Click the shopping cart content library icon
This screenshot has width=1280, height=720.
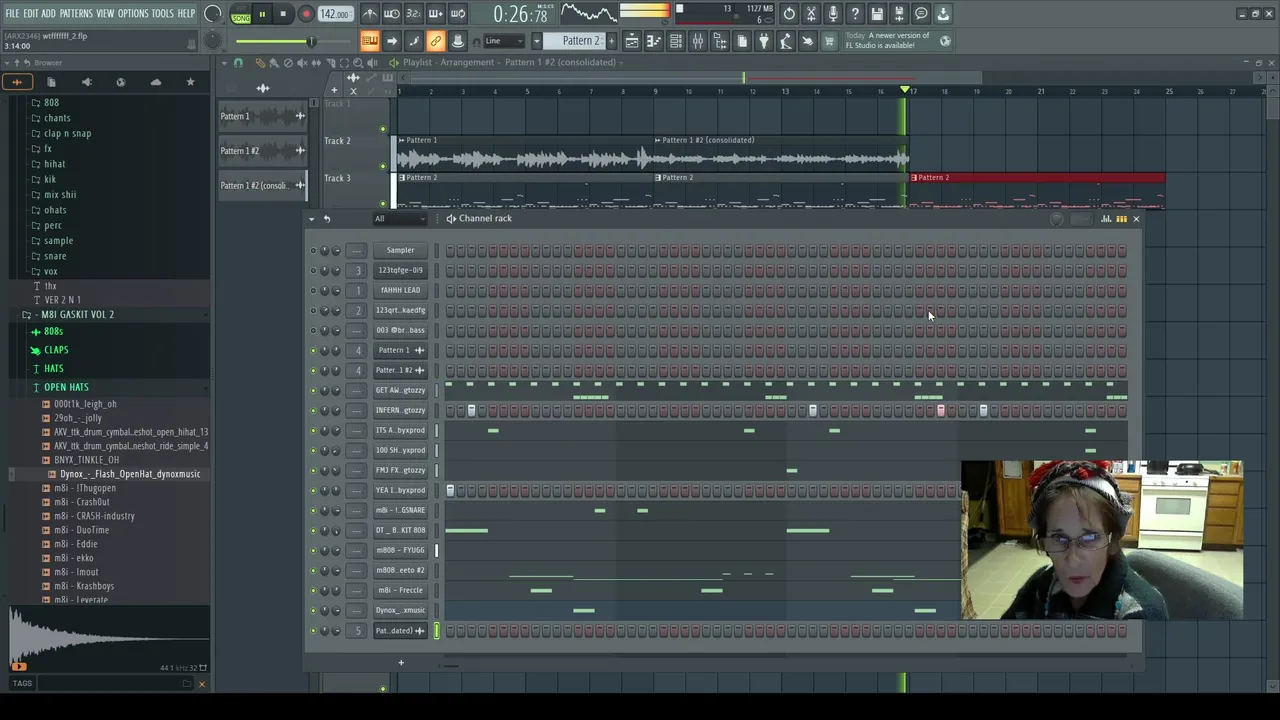tap(828, 41)
